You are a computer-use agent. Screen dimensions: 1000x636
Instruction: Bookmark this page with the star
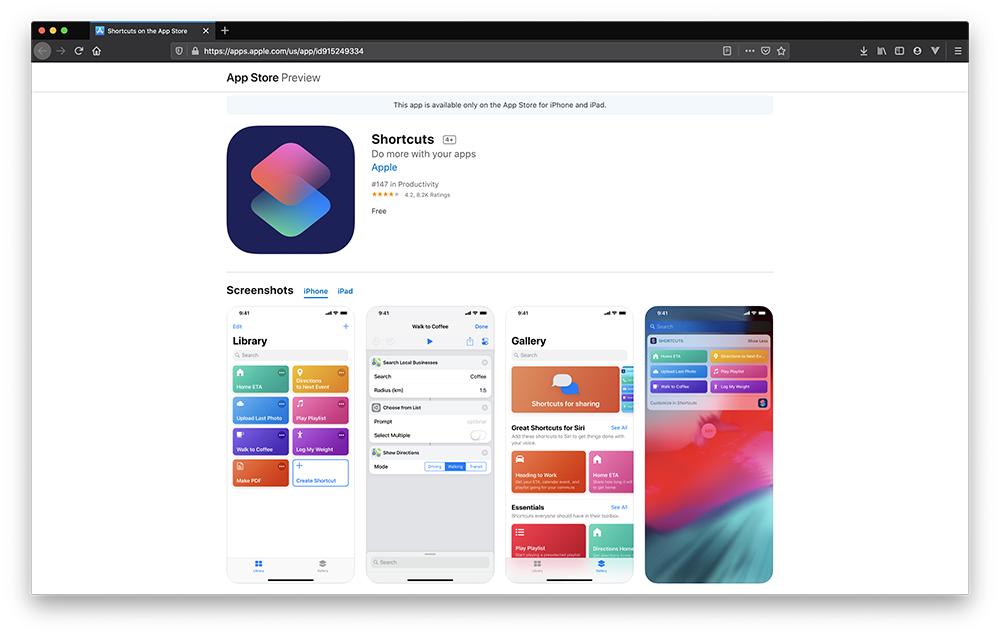pos(781,51)
